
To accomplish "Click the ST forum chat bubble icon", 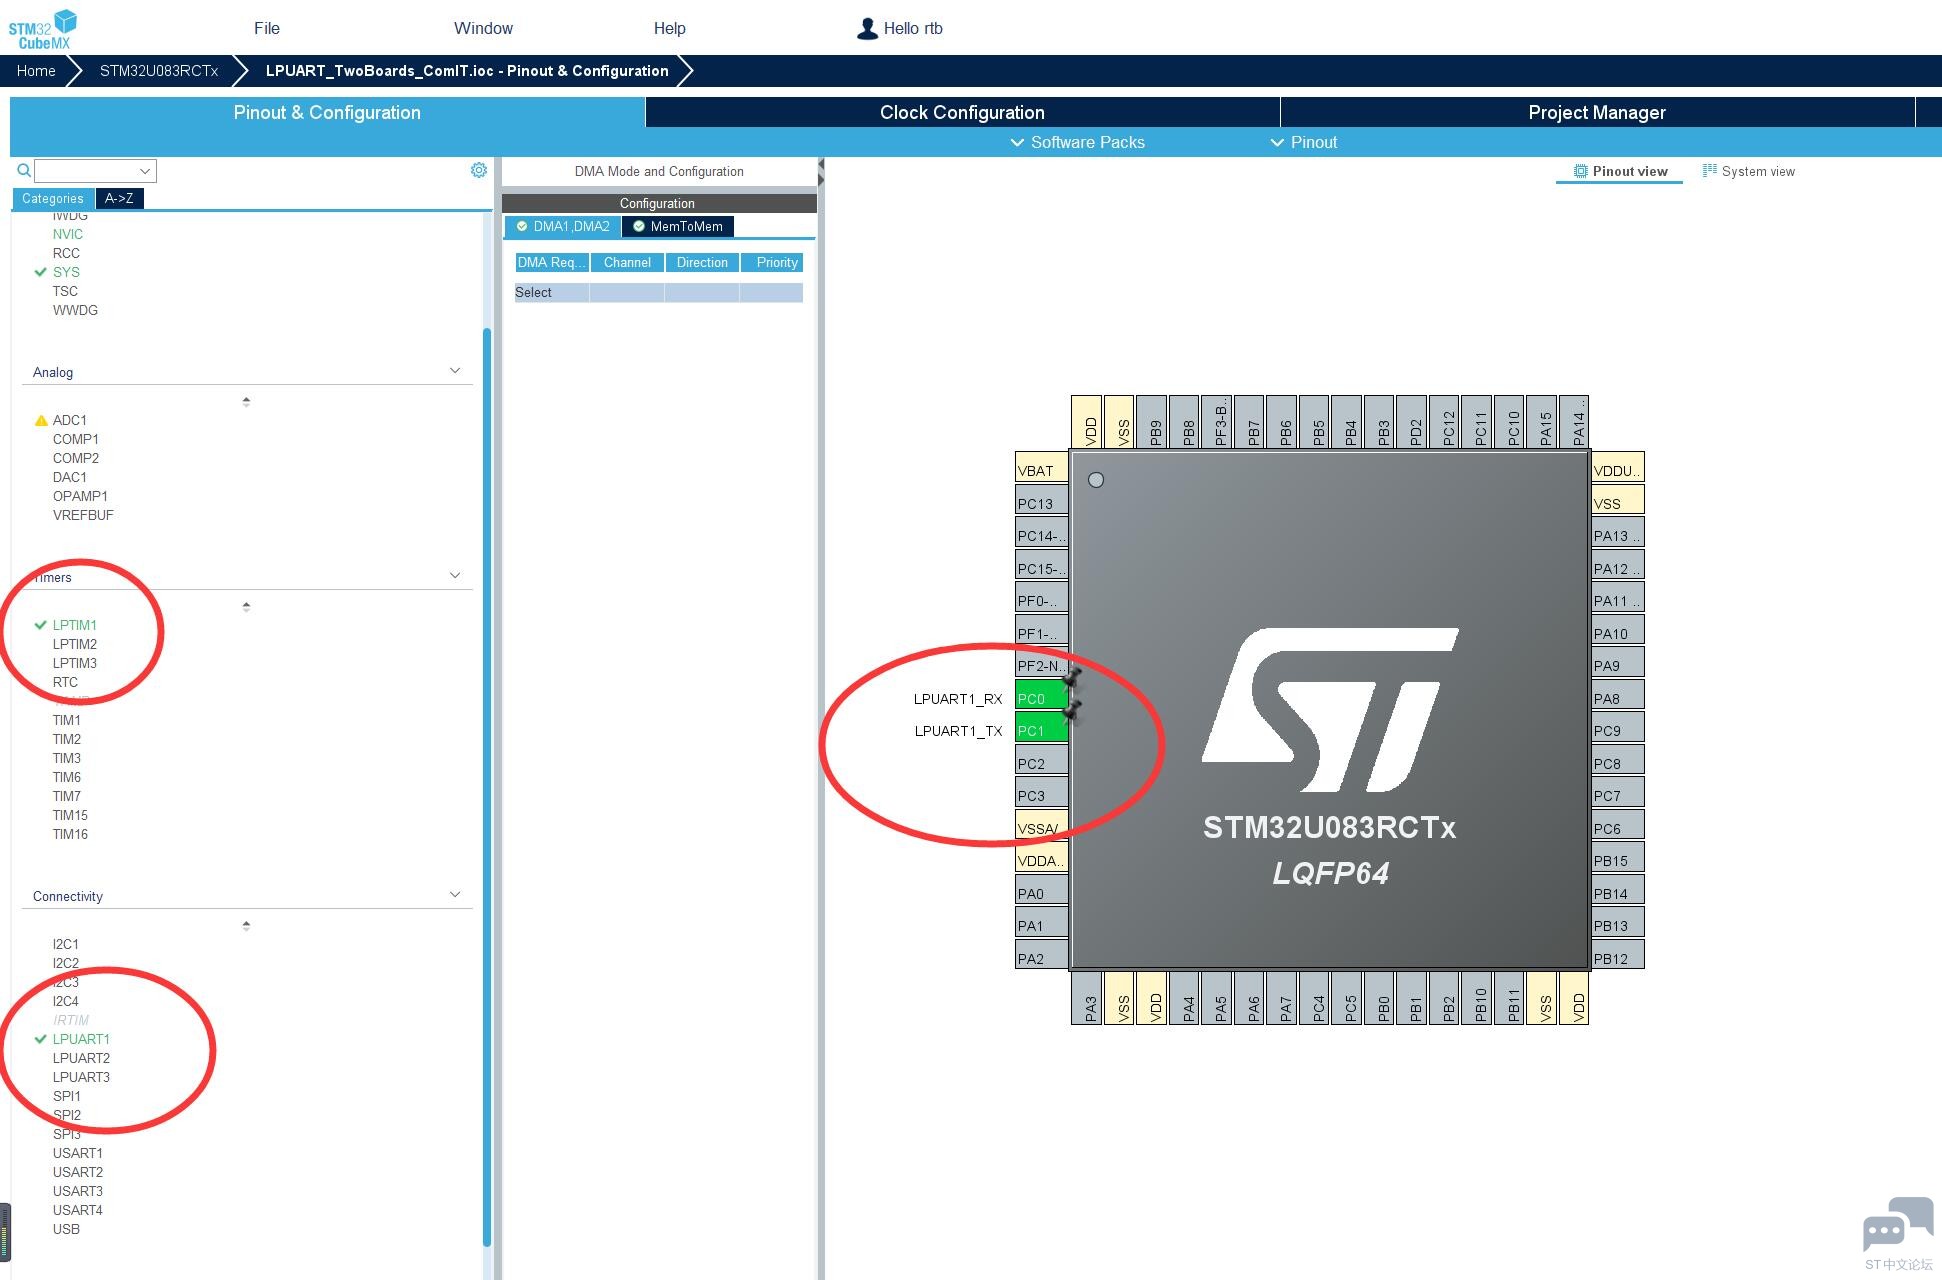I will 1897,1224.
